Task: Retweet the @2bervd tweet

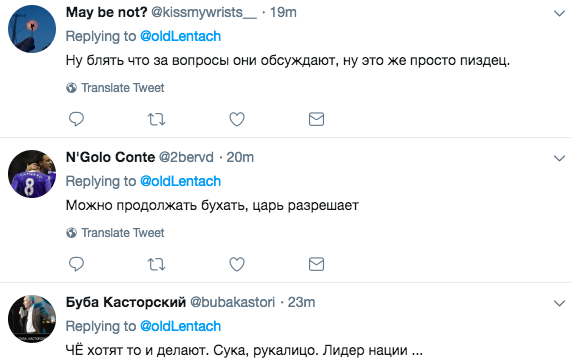Action: pos(156,264)
